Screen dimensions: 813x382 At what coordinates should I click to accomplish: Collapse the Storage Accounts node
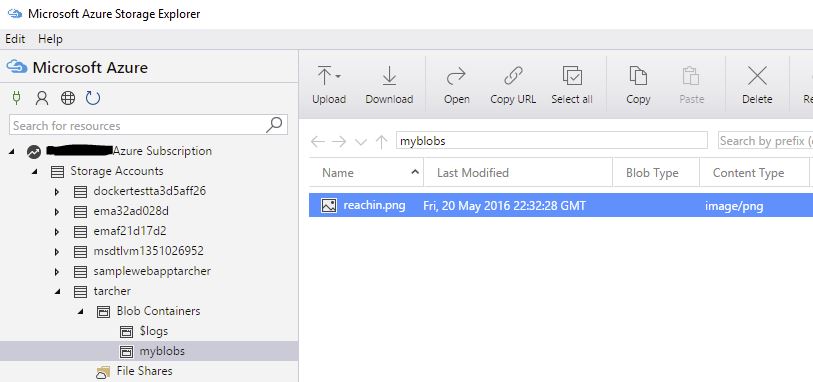(x=34, y=172)
